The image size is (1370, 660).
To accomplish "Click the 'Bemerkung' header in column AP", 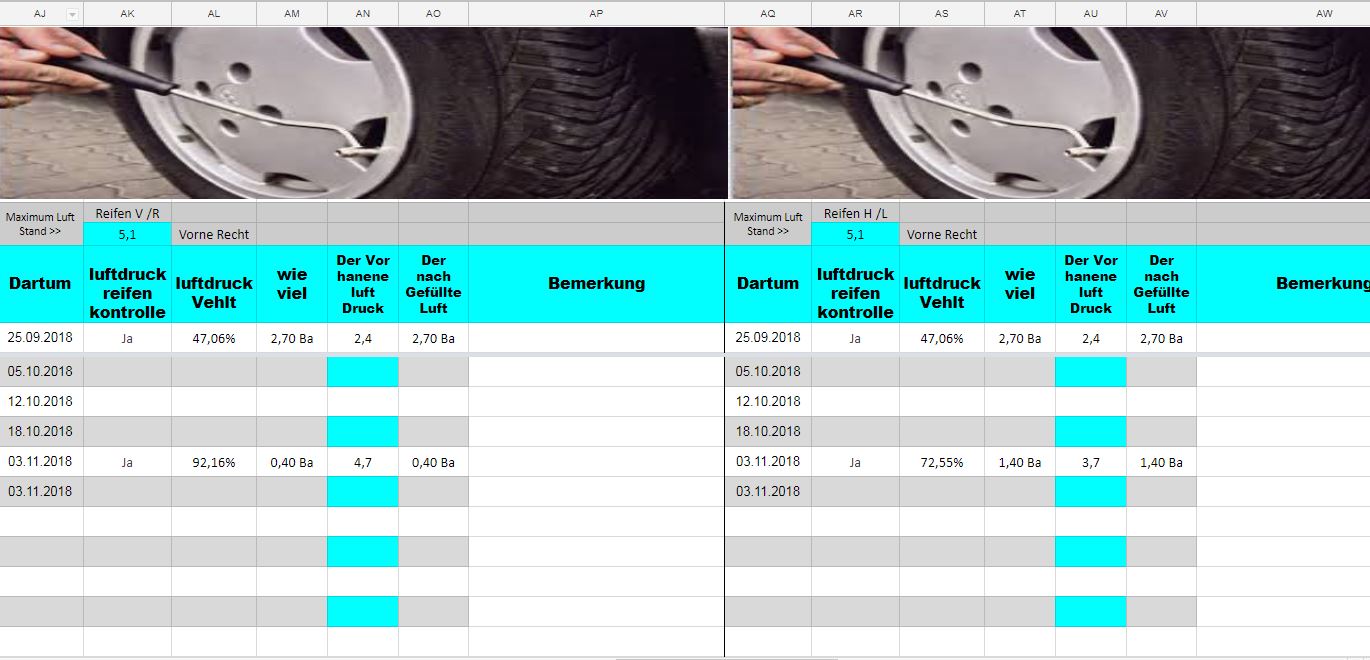I will click(596, 284).
